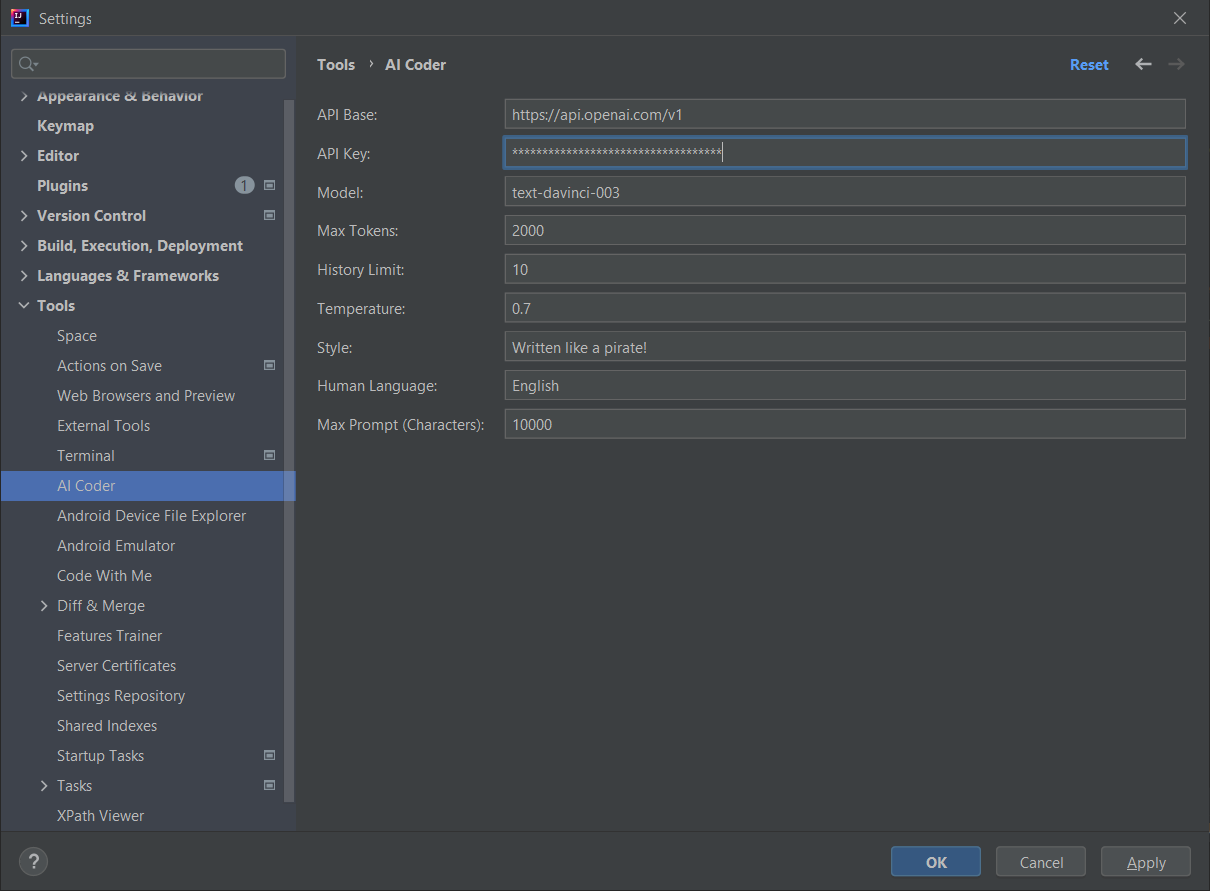
Task: Click the Reset link
Action: tap(1089, 64)
